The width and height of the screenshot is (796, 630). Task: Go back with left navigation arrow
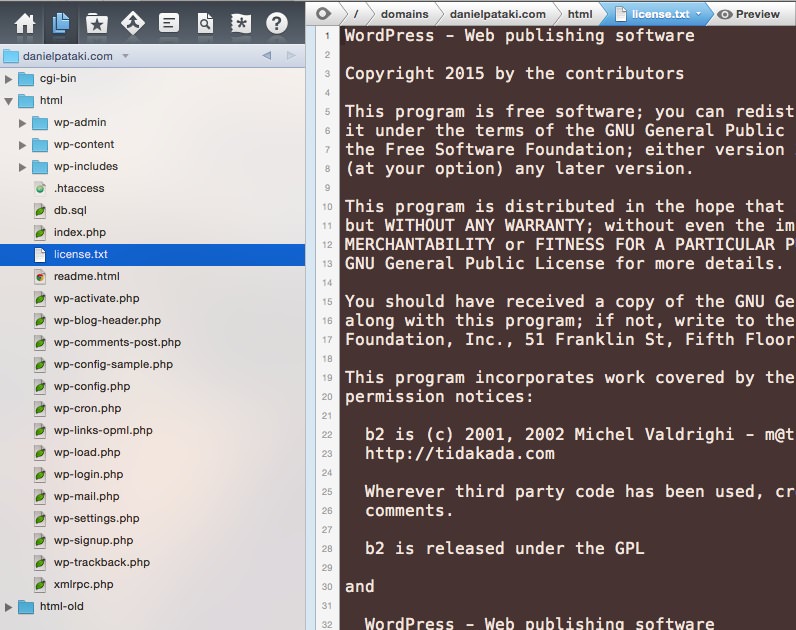click(267, 55)
